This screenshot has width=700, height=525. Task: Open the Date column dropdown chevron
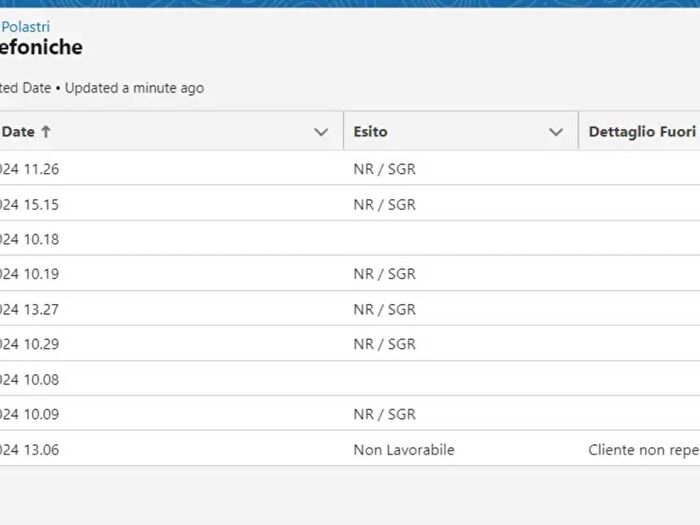(x=321, y=132)
